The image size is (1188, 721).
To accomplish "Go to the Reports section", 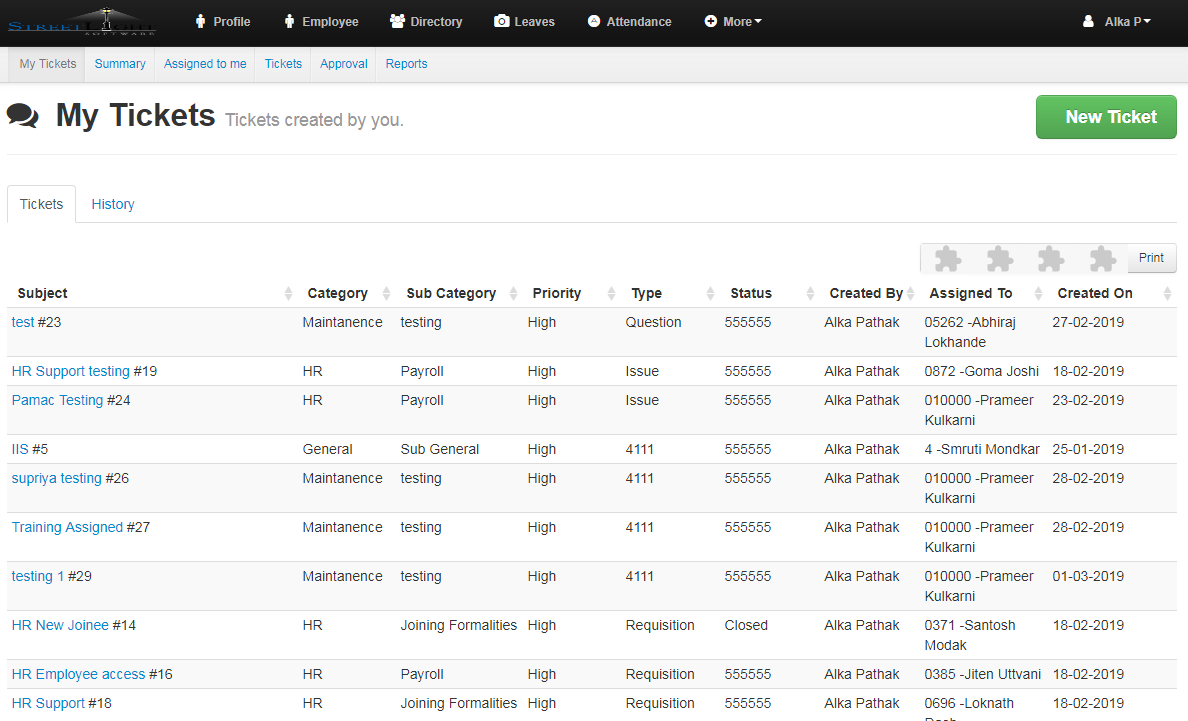I will pos(406,64).
